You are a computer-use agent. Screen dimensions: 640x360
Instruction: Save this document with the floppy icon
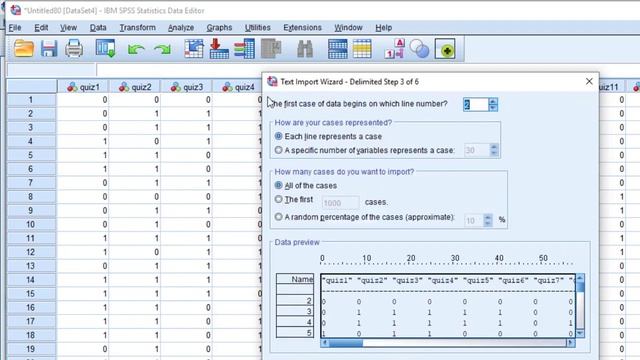49,49
